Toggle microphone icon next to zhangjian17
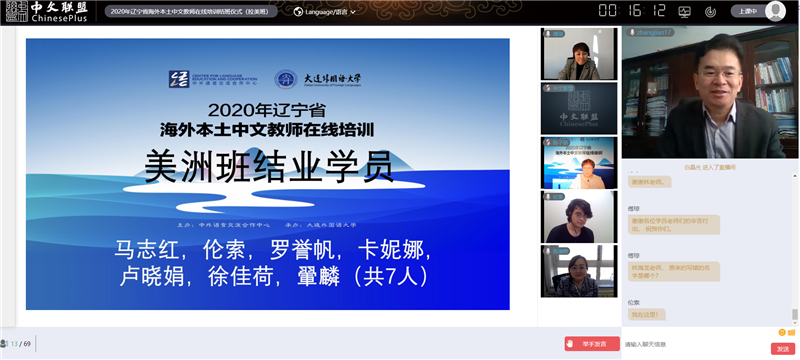 coord(632,32)
